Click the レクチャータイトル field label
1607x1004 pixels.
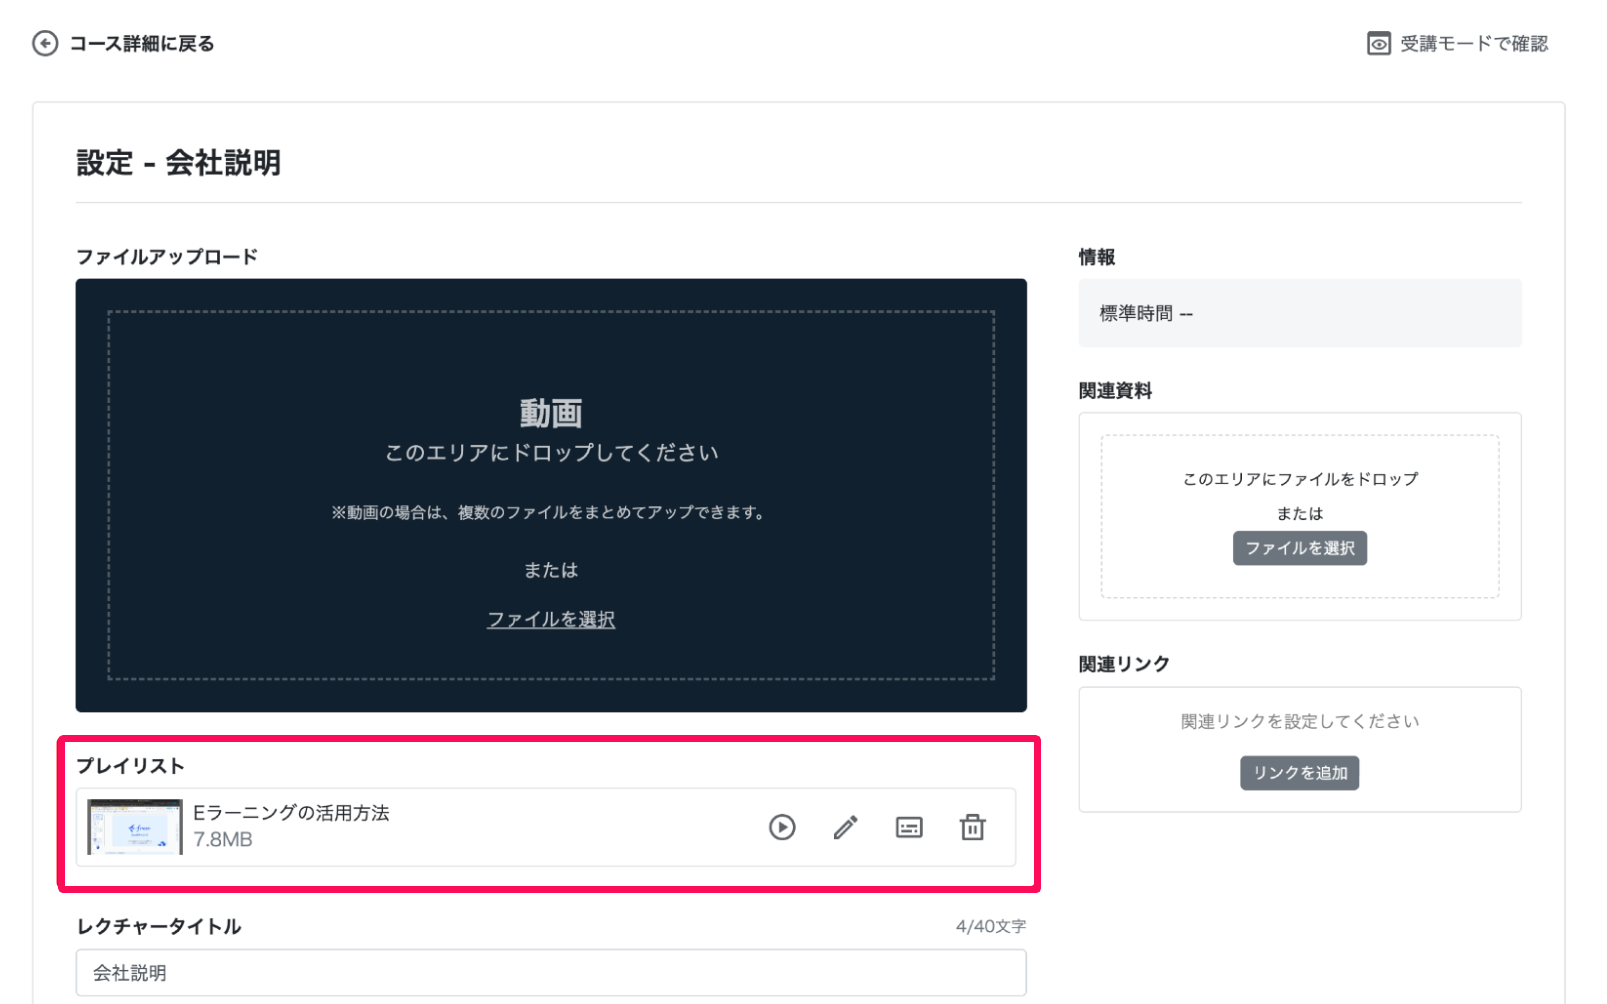[159, 926]
